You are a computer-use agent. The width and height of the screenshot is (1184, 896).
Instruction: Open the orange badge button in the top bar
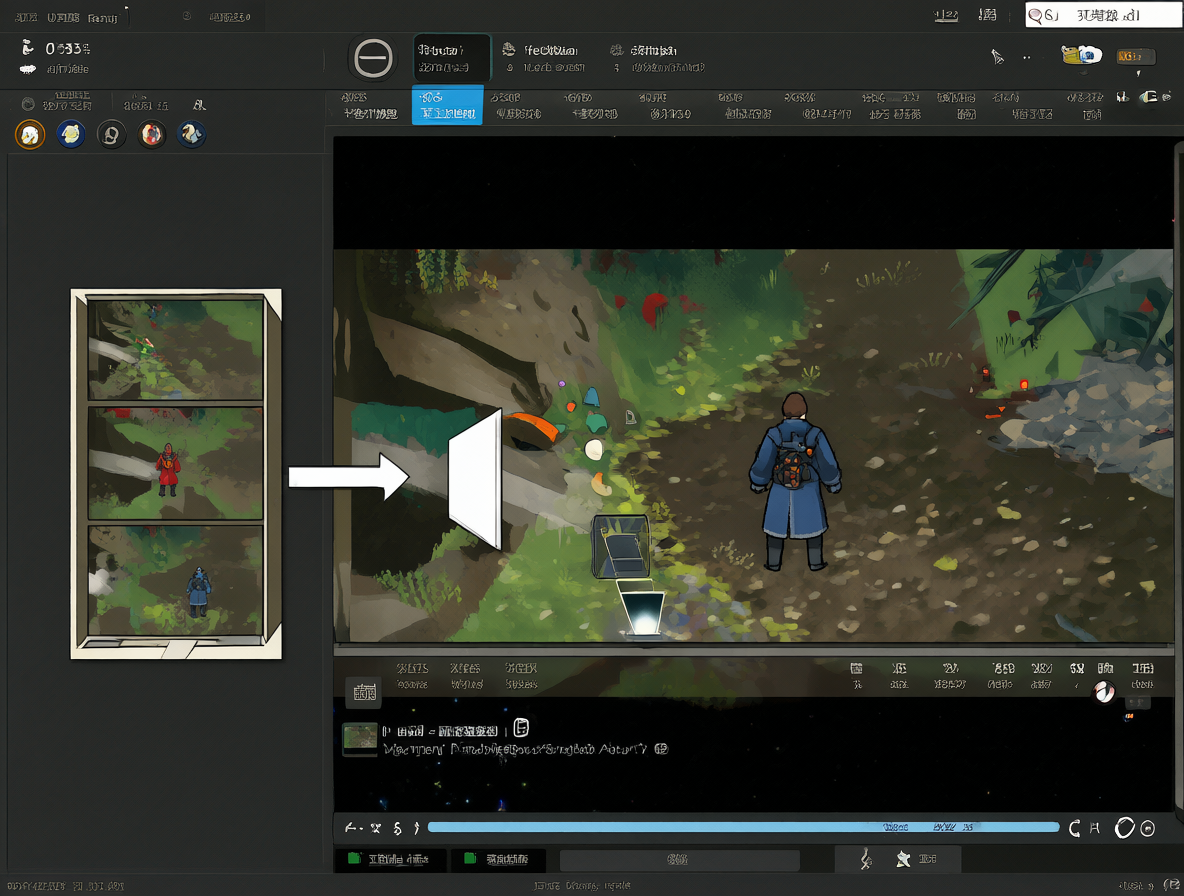1135,57
